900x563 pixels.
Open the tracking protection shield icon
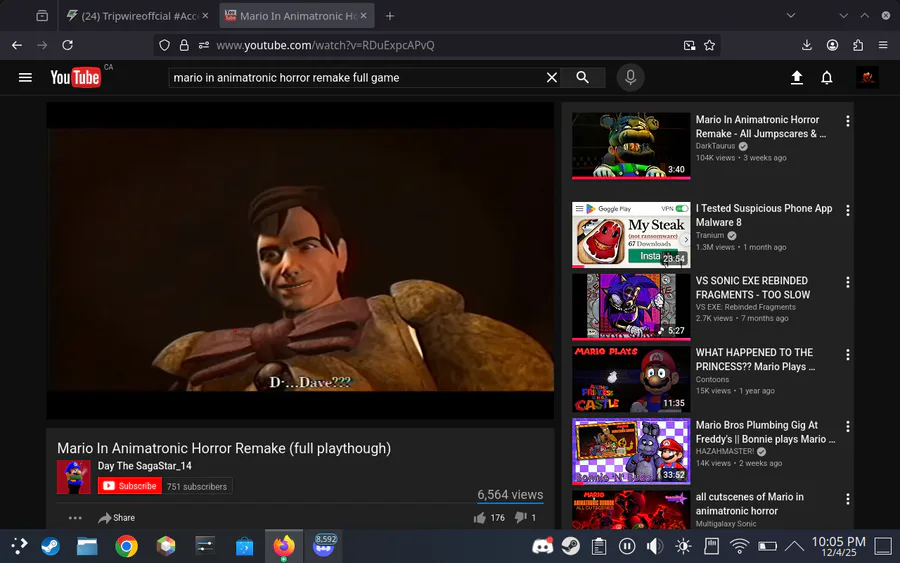point(165,45)
